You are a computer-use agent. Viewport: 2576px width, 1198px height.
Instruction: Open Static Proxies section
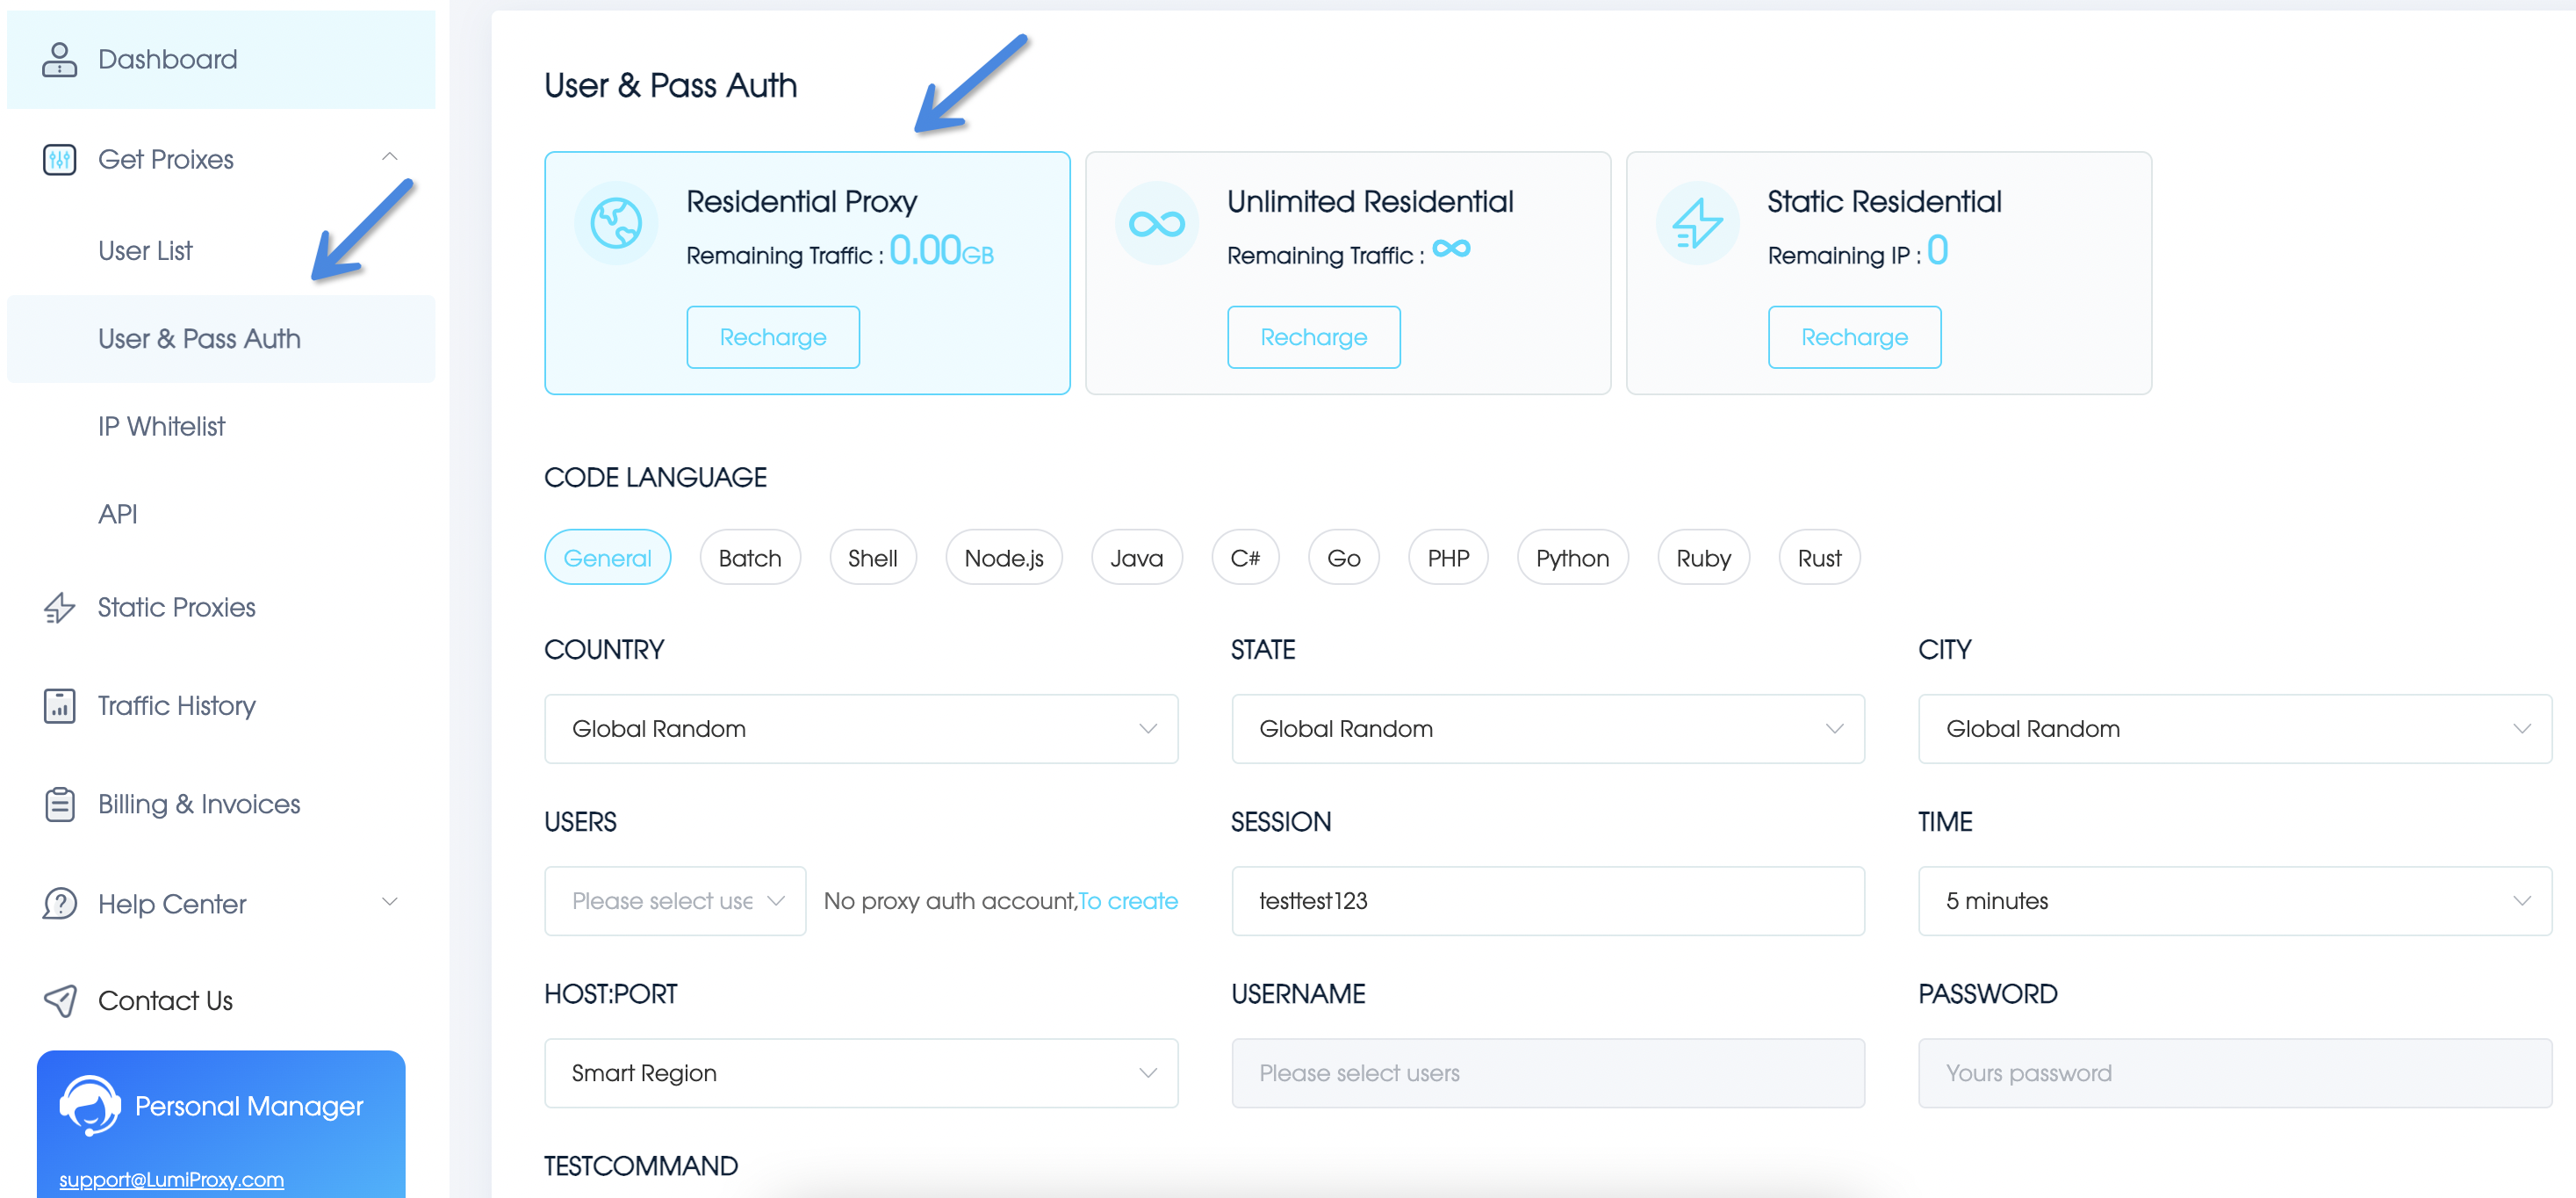click(176, 607)
